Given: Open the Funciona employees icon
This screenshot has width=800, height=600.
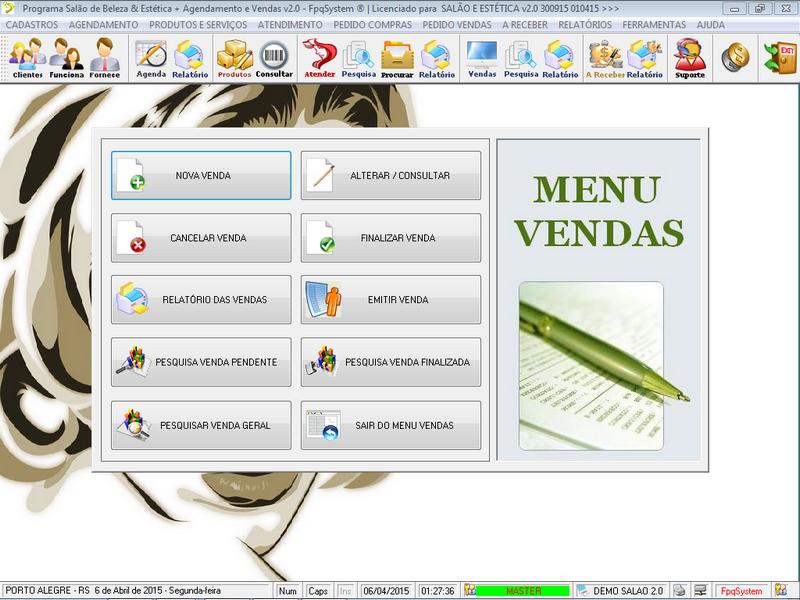Looking at the screenshot, I should (66, 58).
